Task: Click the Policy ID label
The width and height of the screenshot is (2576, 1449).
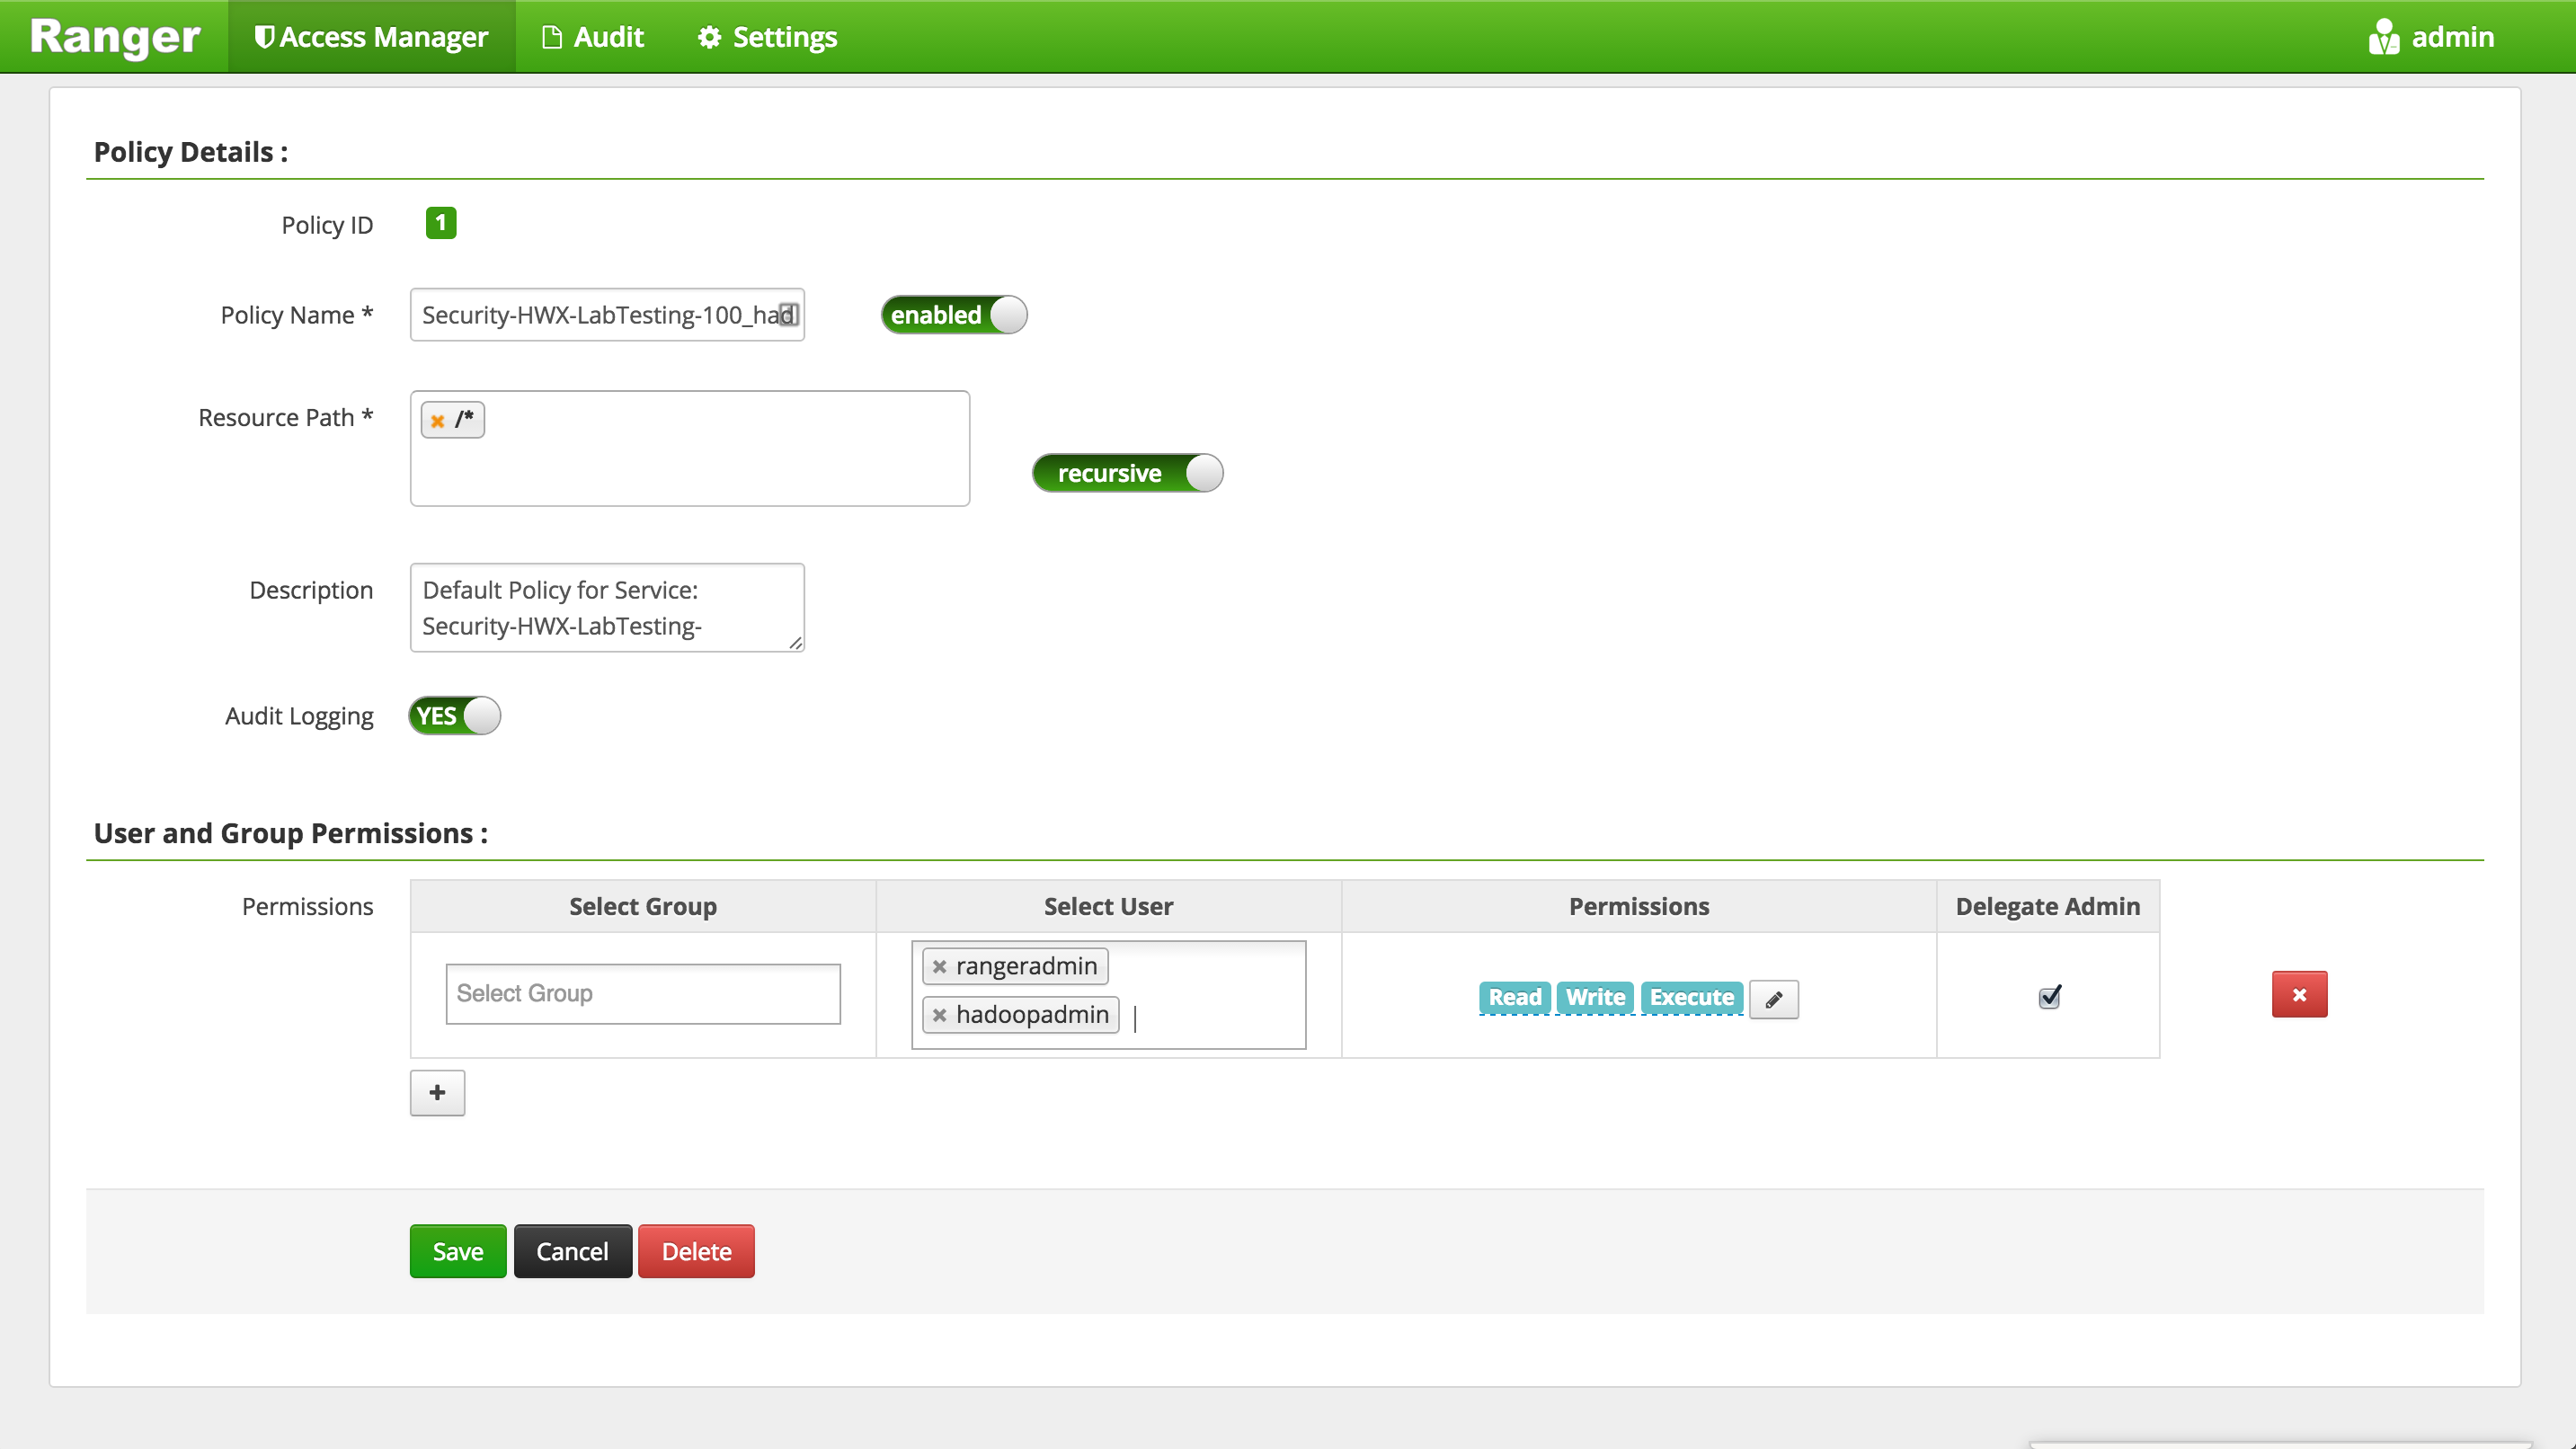Action: point(327,225)
